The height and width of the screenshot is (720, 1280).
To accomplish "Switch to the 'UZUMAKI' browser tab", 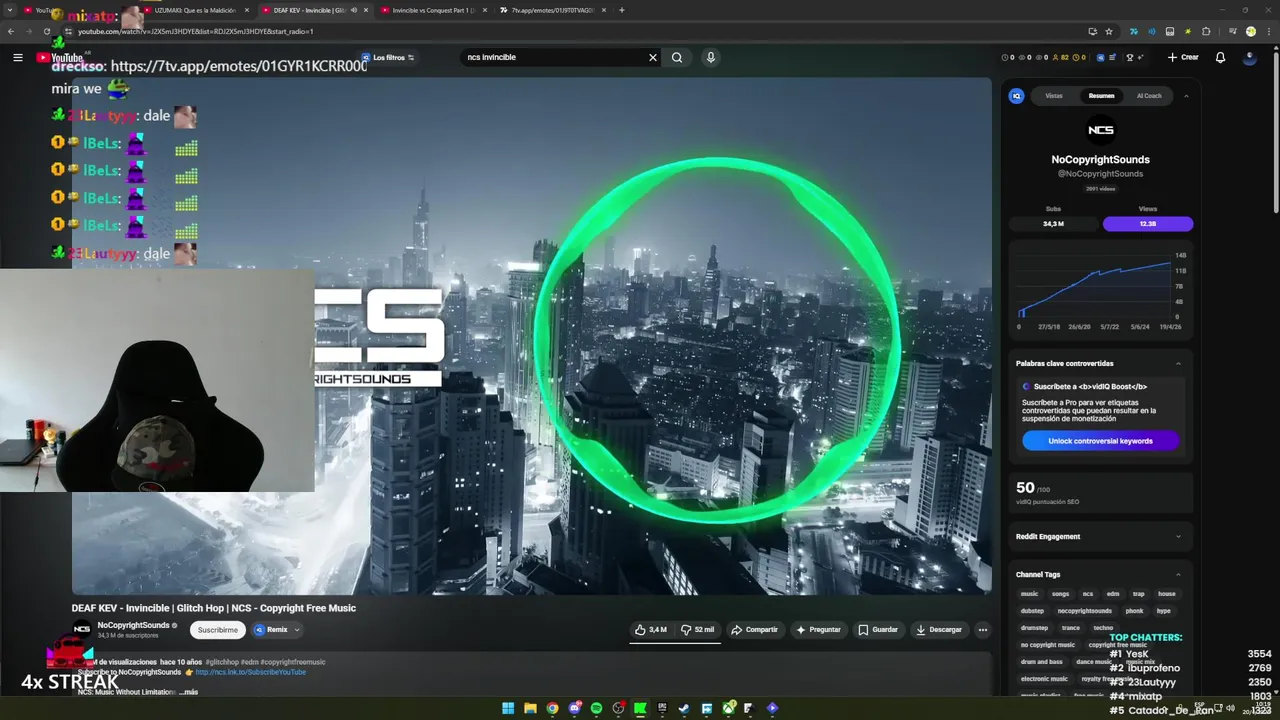I will point(194,10).
